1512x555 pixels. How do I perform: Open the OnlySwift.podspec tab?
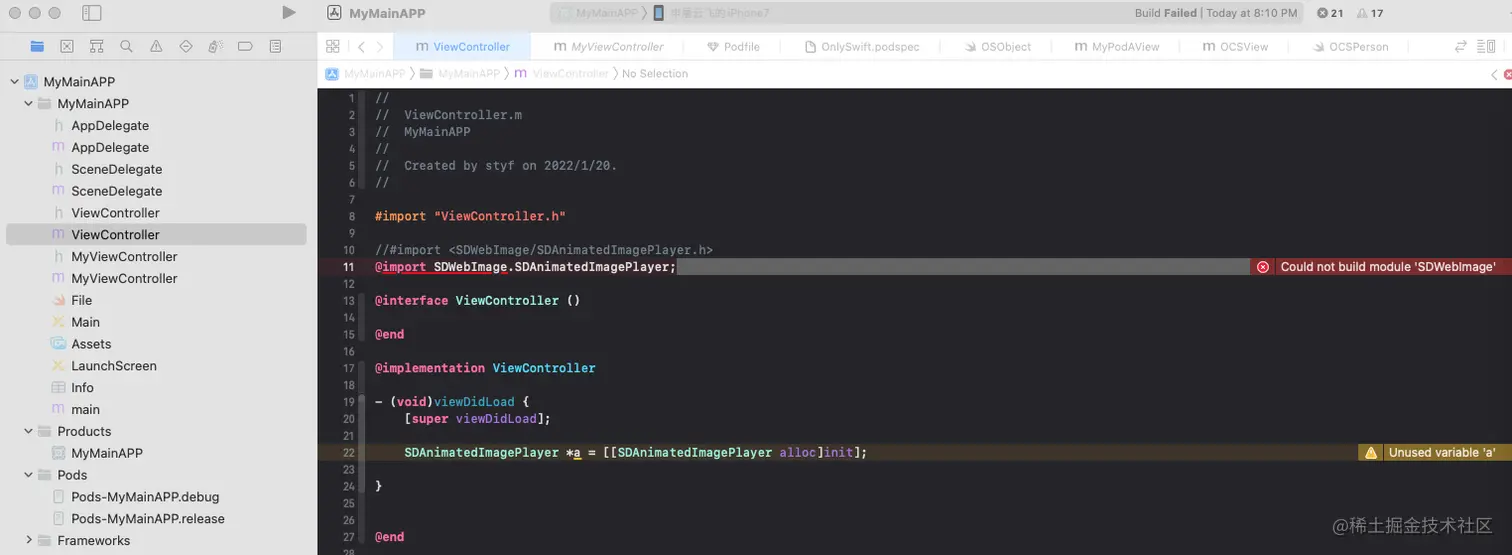click(x=862, y=46)
